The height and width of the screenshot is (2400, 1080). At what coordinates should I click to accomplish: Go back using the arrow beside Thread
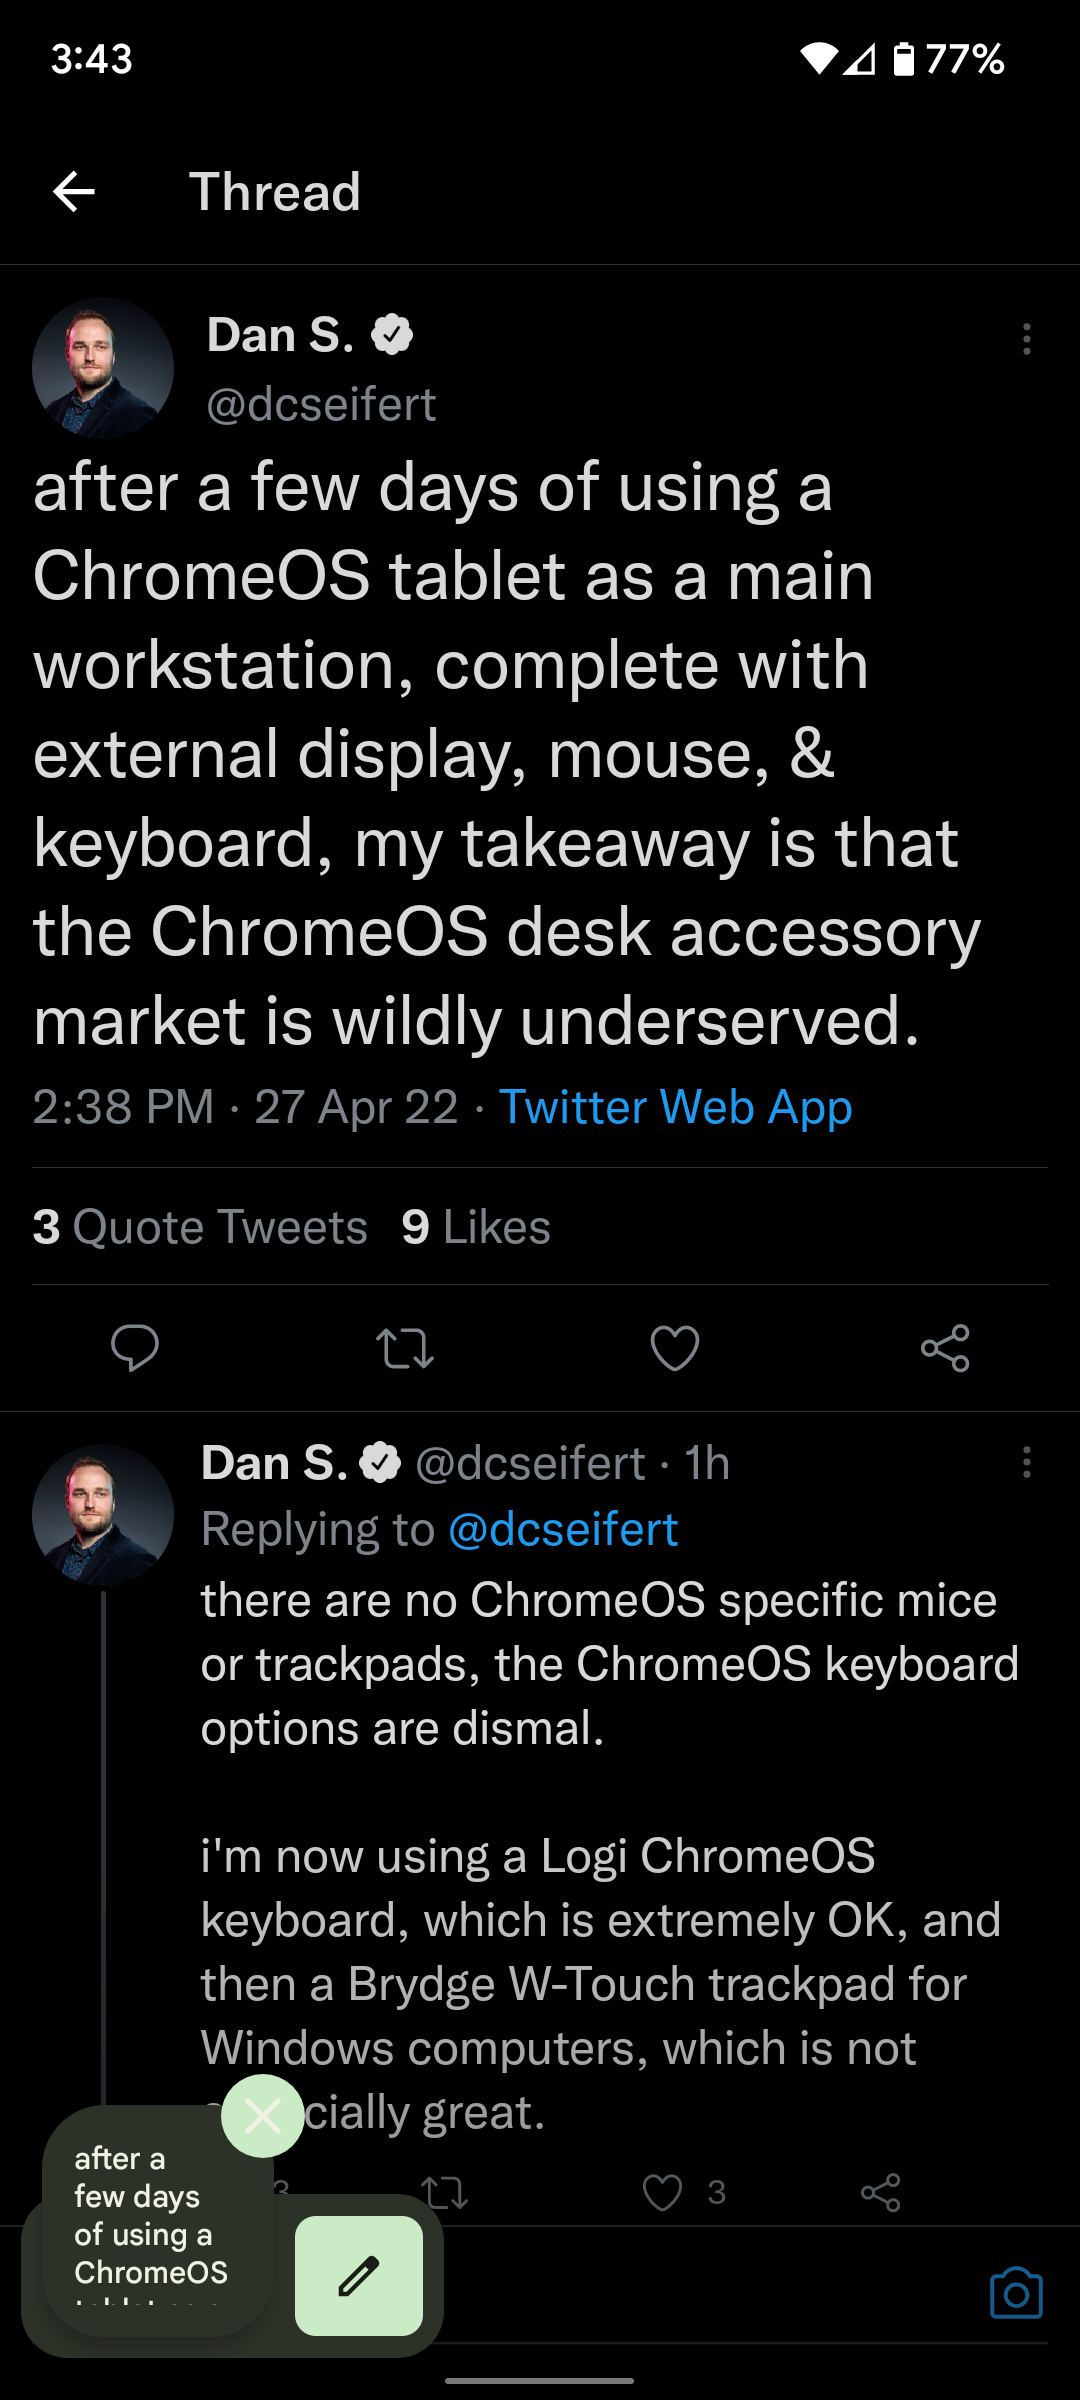[x=74, y=192]
